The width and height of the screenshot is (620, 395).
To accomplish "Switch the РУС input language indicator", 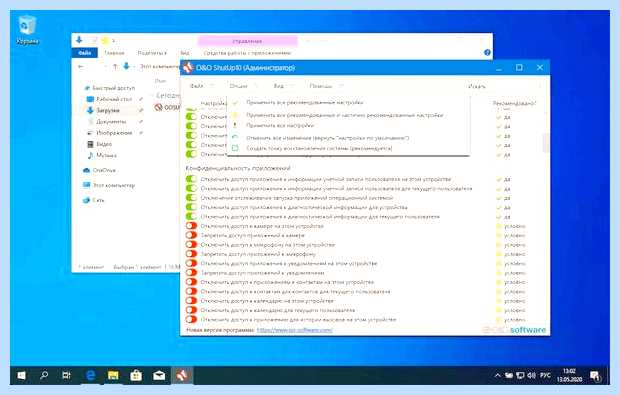I will (x=545, y=375).
